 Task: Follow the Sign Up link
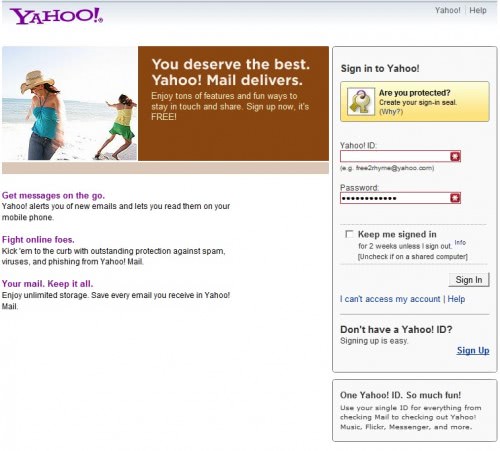[x=473, y=351]
